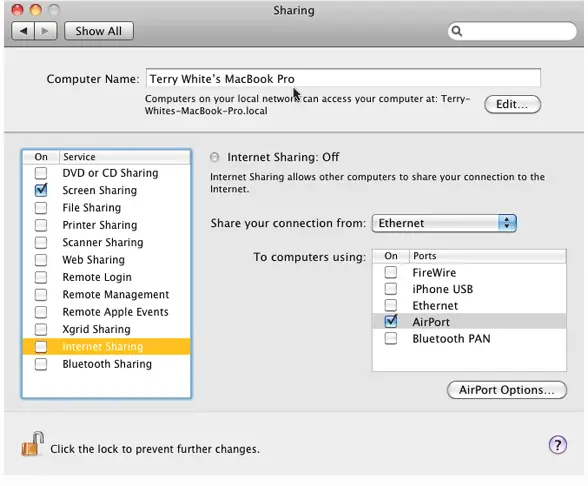Click the Bluetooth PAN port label
This screenshot has height=486, width=588.
(x=452, y=339)
